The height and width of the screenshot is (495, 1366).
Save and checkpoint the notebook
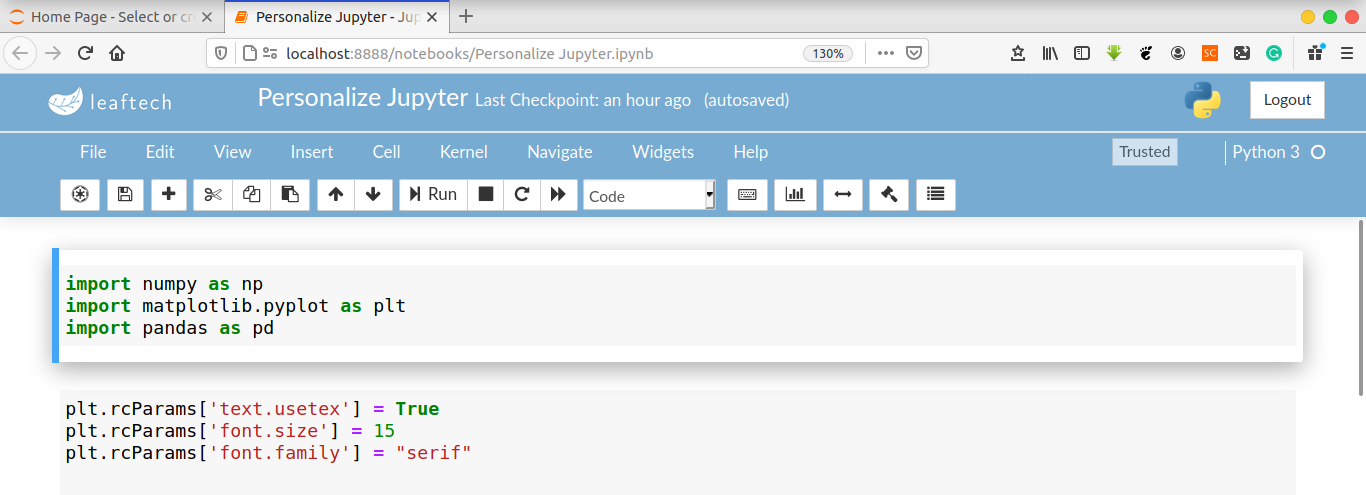tap(125, 195)
